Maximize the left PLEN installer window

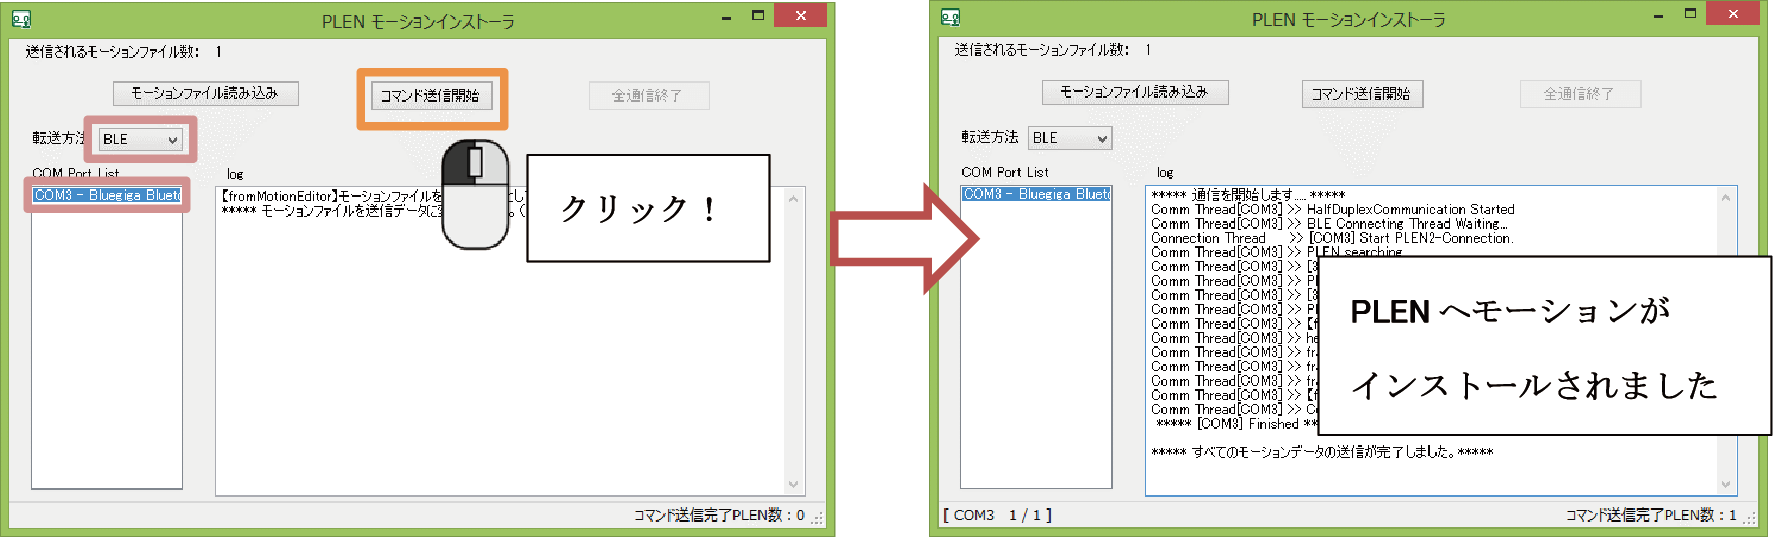click(758, 16)
